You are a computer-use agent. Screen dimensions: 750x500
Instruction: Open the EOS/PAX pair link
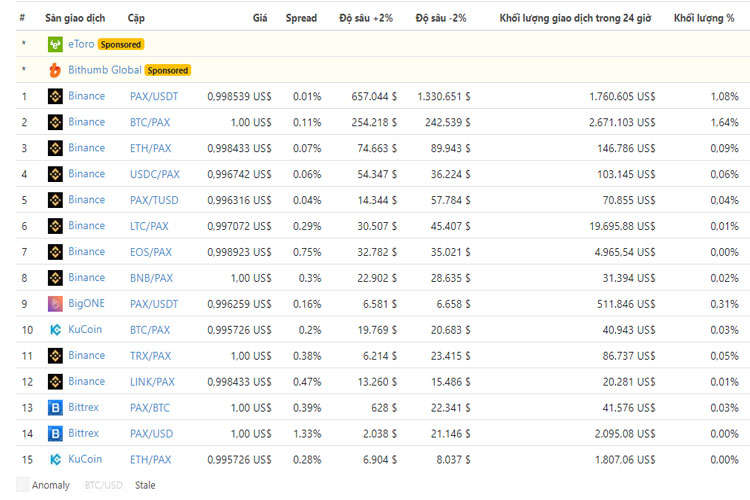(151, 252)
